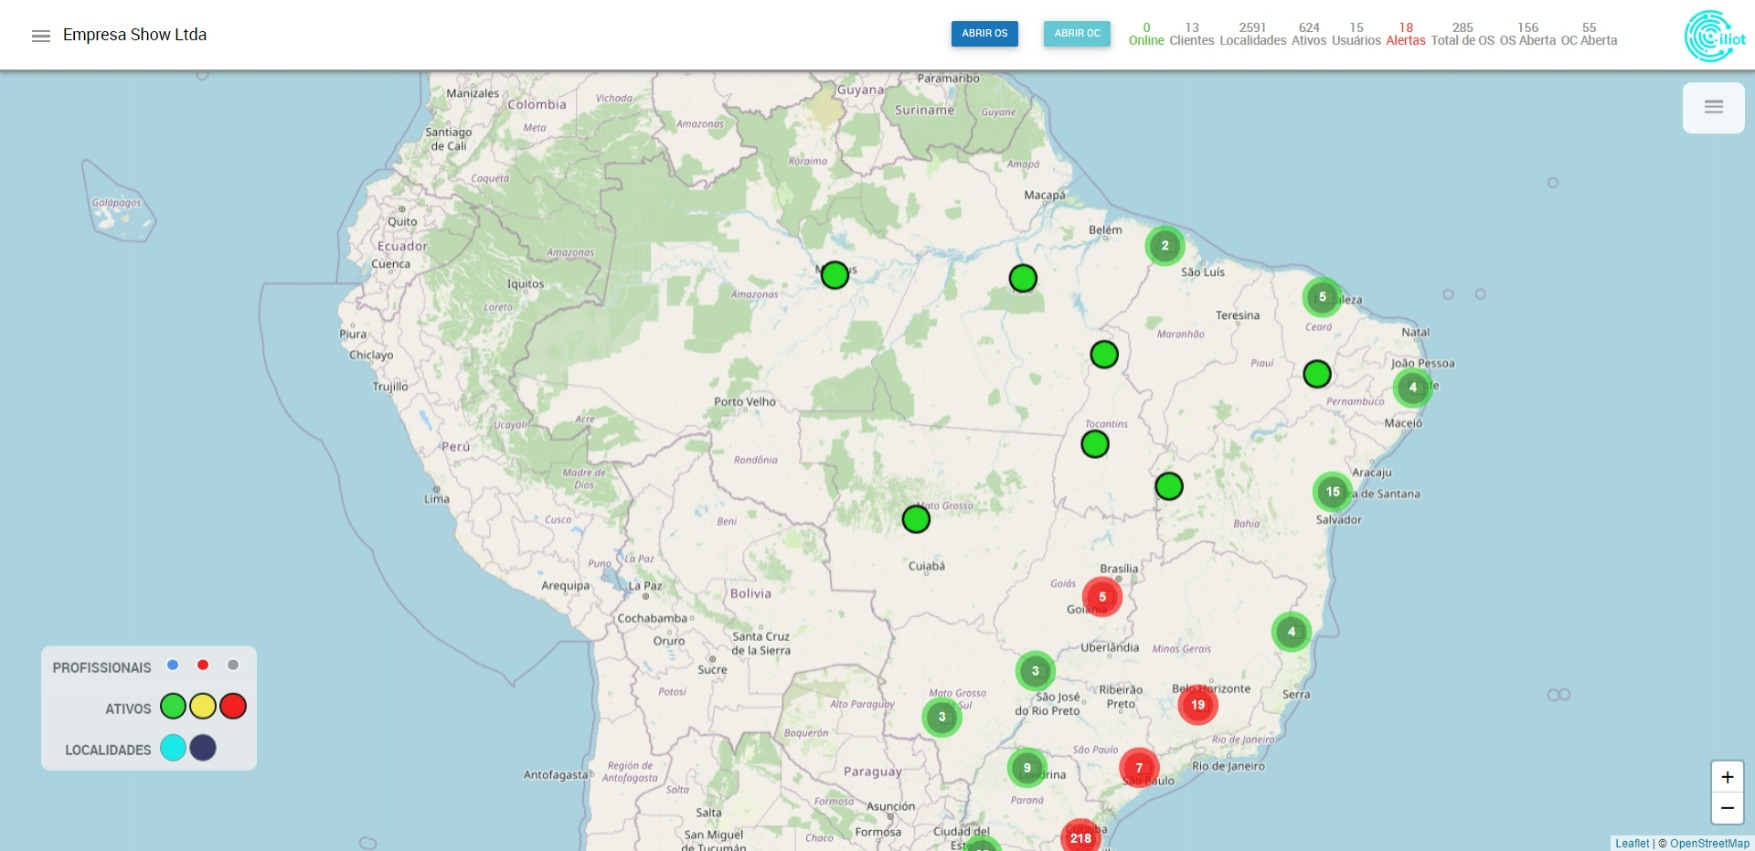Toggle the yellow Ativos legend circle
Screen dimensions: 1755x851
point(203,706)
